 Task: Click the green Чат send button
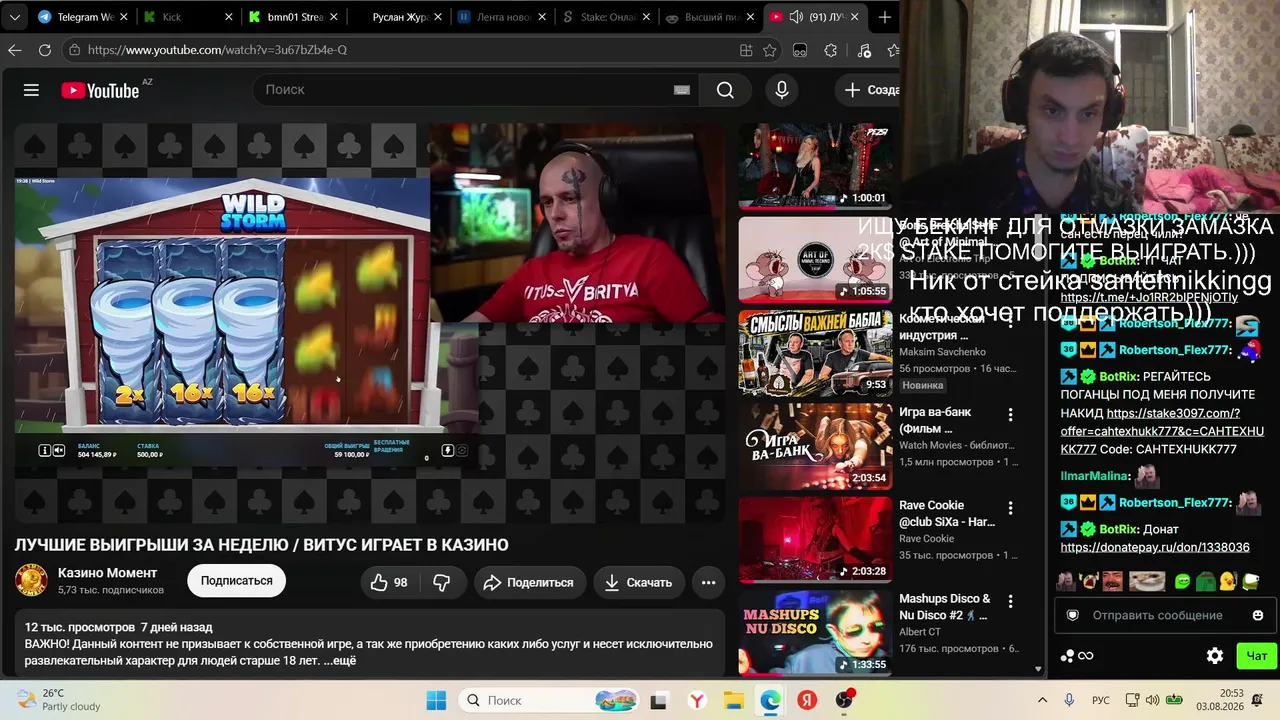coord(1256,656)
